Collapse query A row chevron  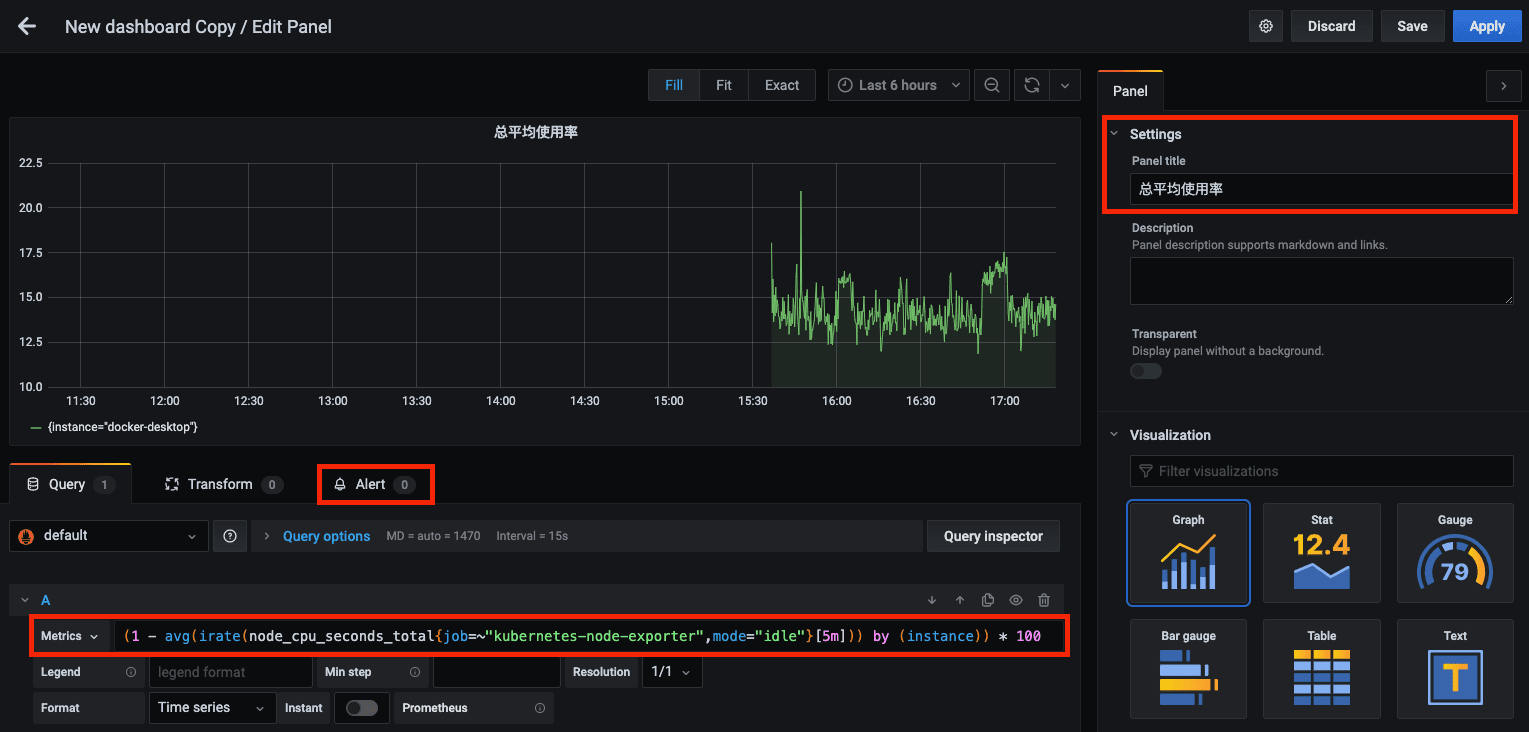[x=24, y=600]
